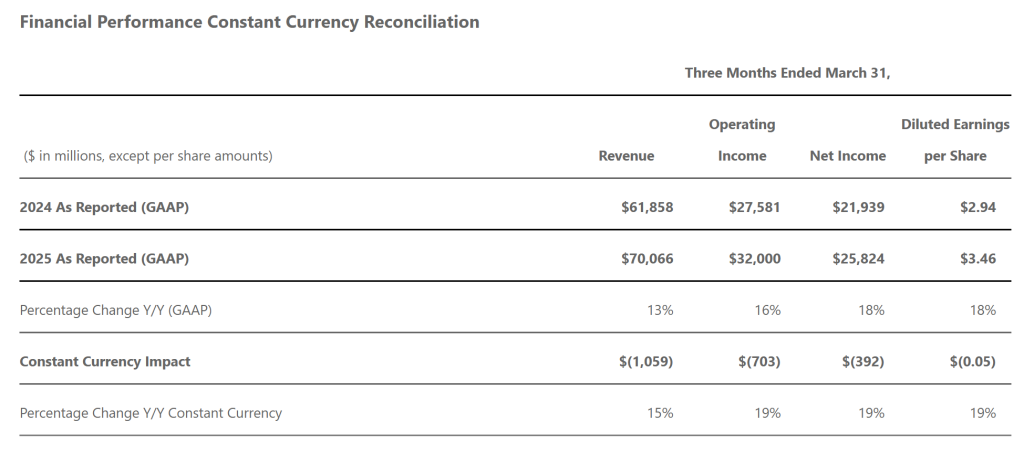This screenshot has height=454, width=1024.
Task: Select the Diluted Earnings per Share header
Action: coord(955,140)
